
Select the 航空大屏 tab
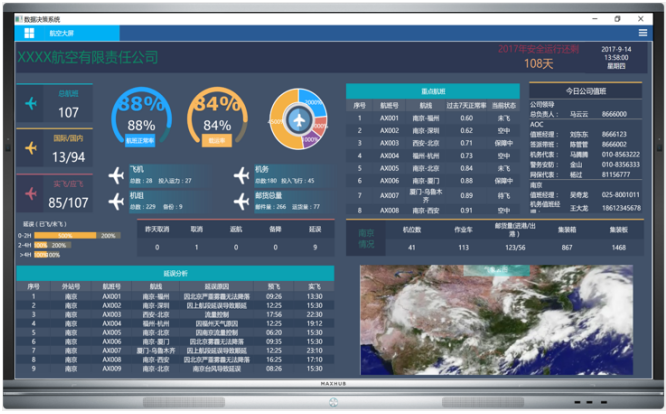point(62,32)
